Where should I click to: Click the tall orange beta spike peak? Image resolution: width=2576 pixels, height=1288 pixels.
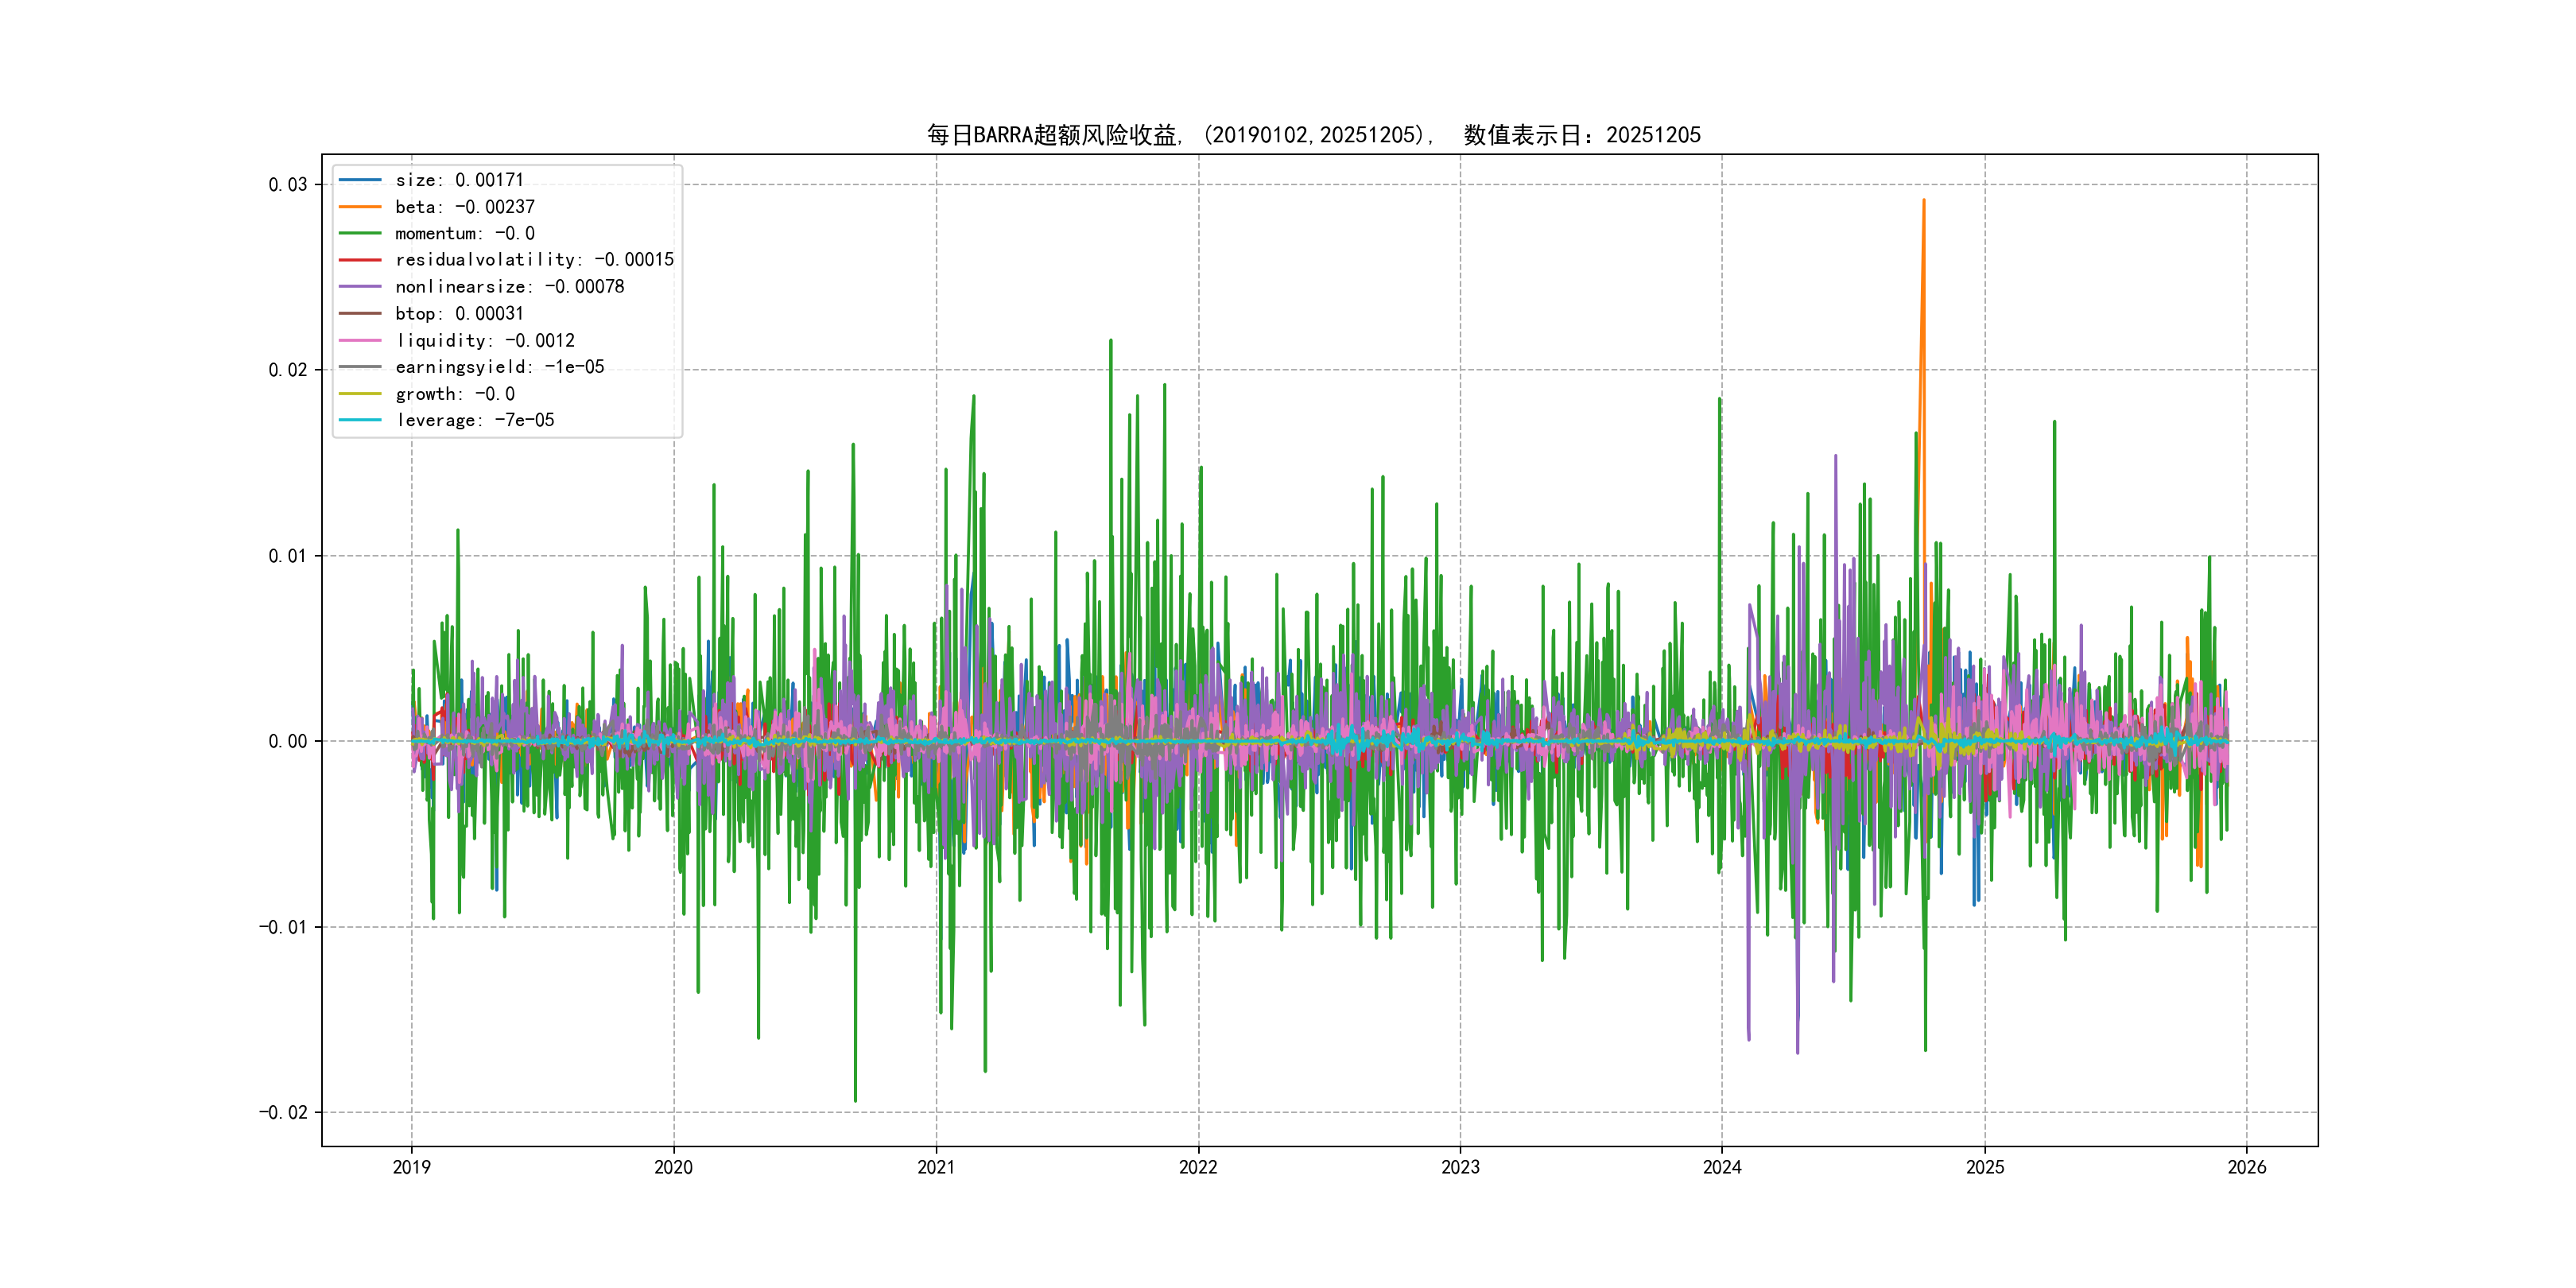[x=1923, y=203]
